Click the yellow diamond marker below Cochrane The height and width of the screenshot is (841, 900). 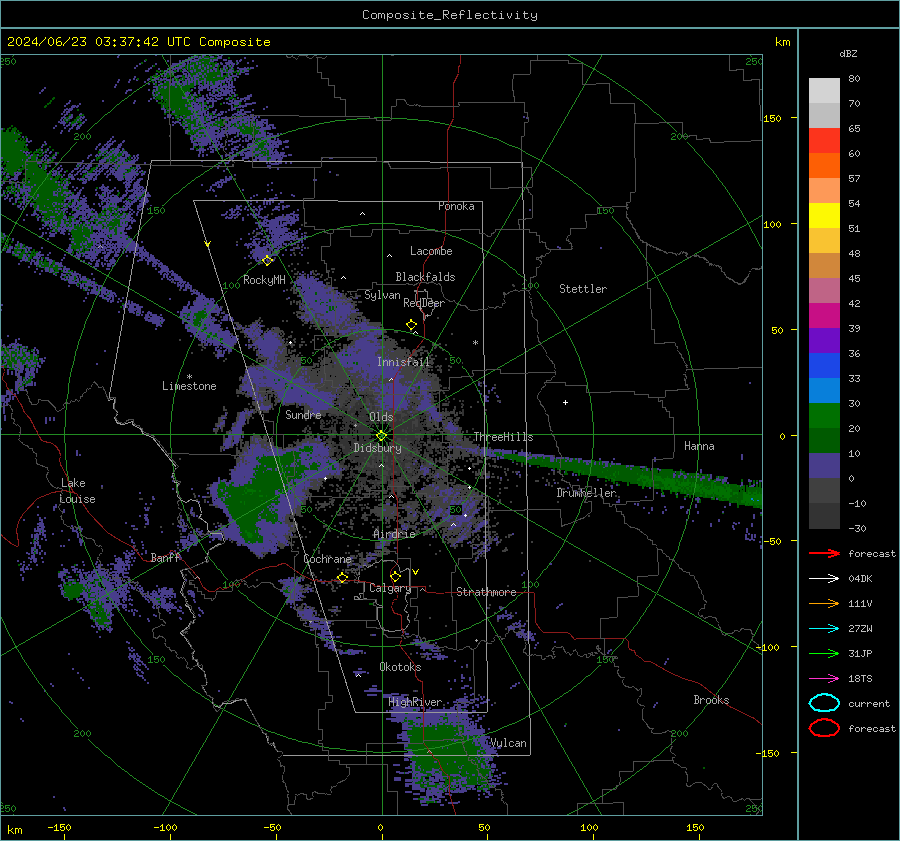tap(342, 577)
